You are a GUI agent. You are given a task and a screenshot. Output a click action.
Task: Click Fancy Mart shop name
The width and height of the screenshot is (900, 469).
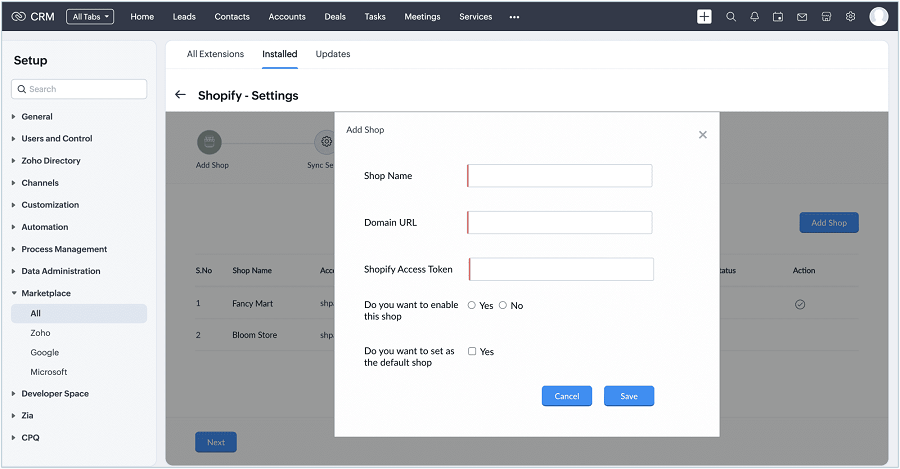[253, 304]
